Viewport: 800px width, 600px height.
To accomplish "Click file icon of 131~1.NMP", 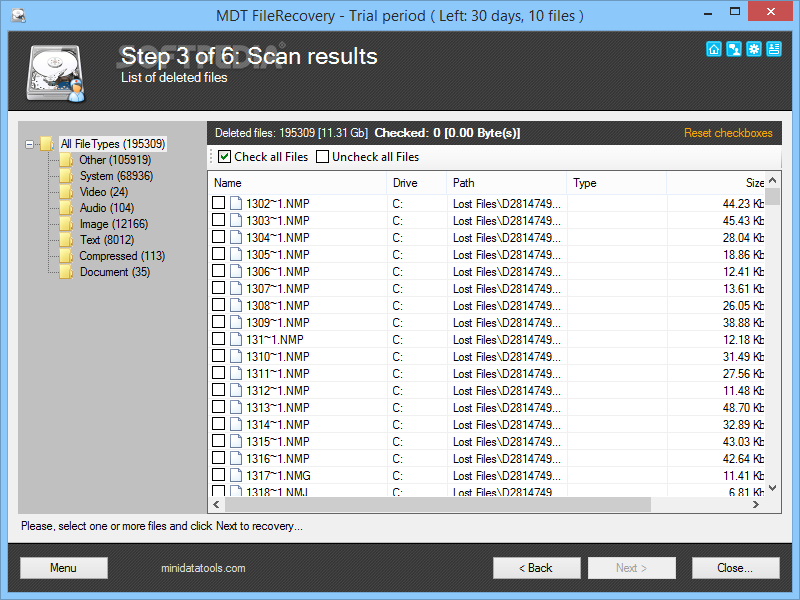I will [x=236, y=339].
